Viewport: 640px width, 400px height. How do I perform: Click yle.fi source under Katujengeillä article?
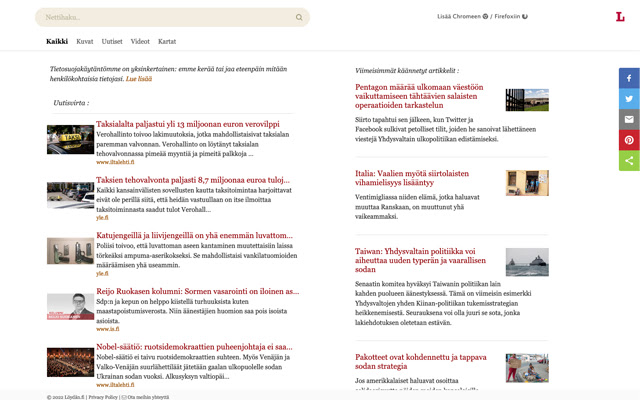[x=102, y=273]
